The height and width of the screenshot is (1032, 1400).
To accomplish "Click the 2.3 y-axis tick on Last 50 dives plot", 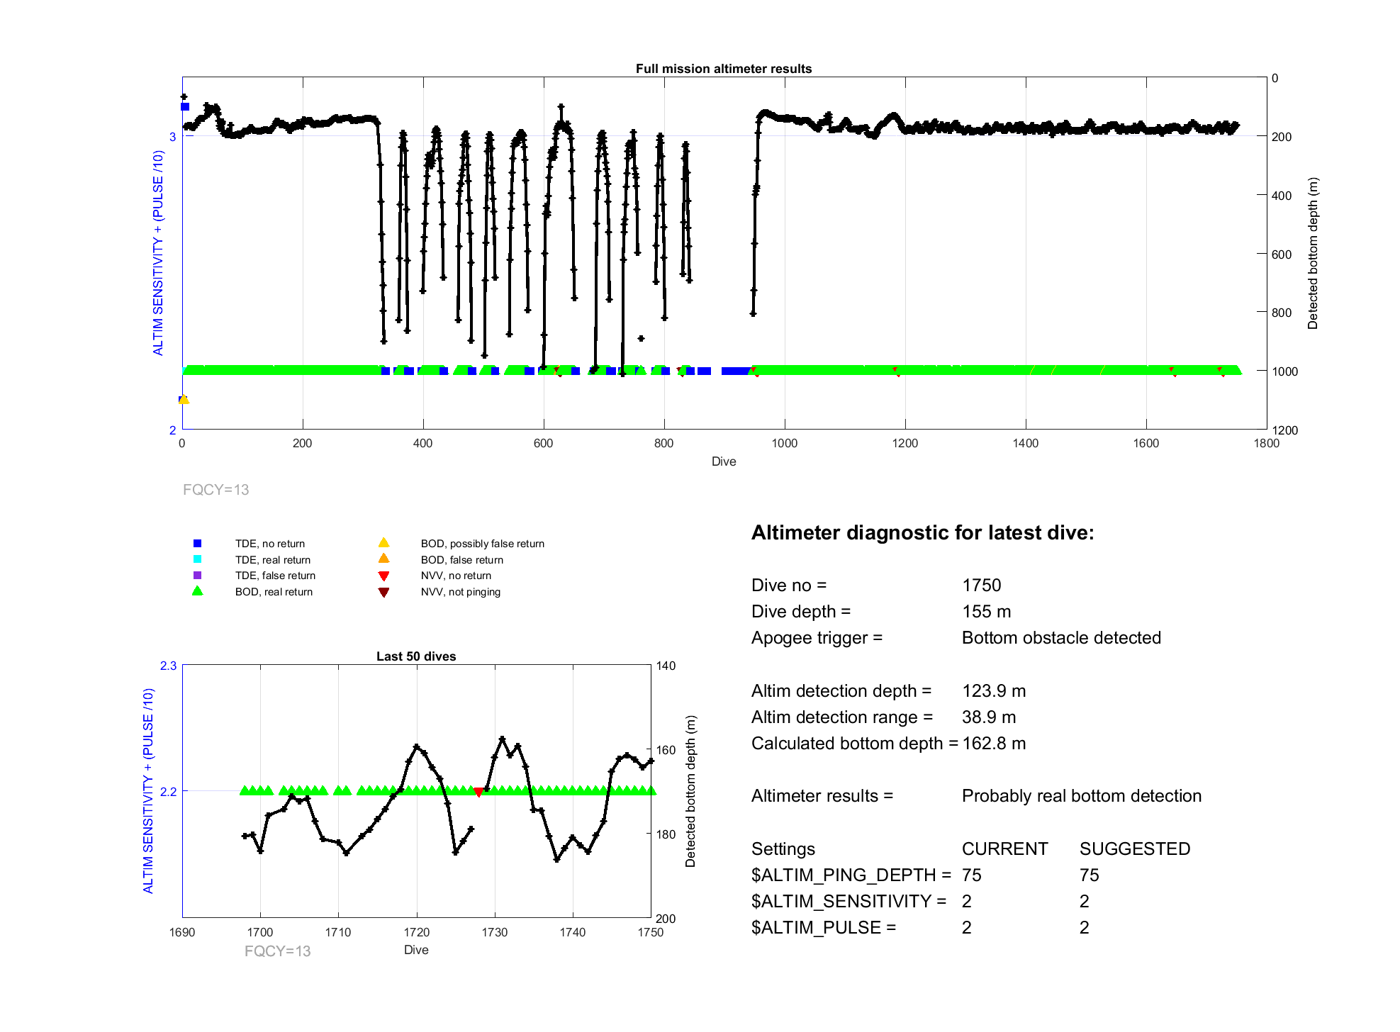I will (x=168, y=666).
